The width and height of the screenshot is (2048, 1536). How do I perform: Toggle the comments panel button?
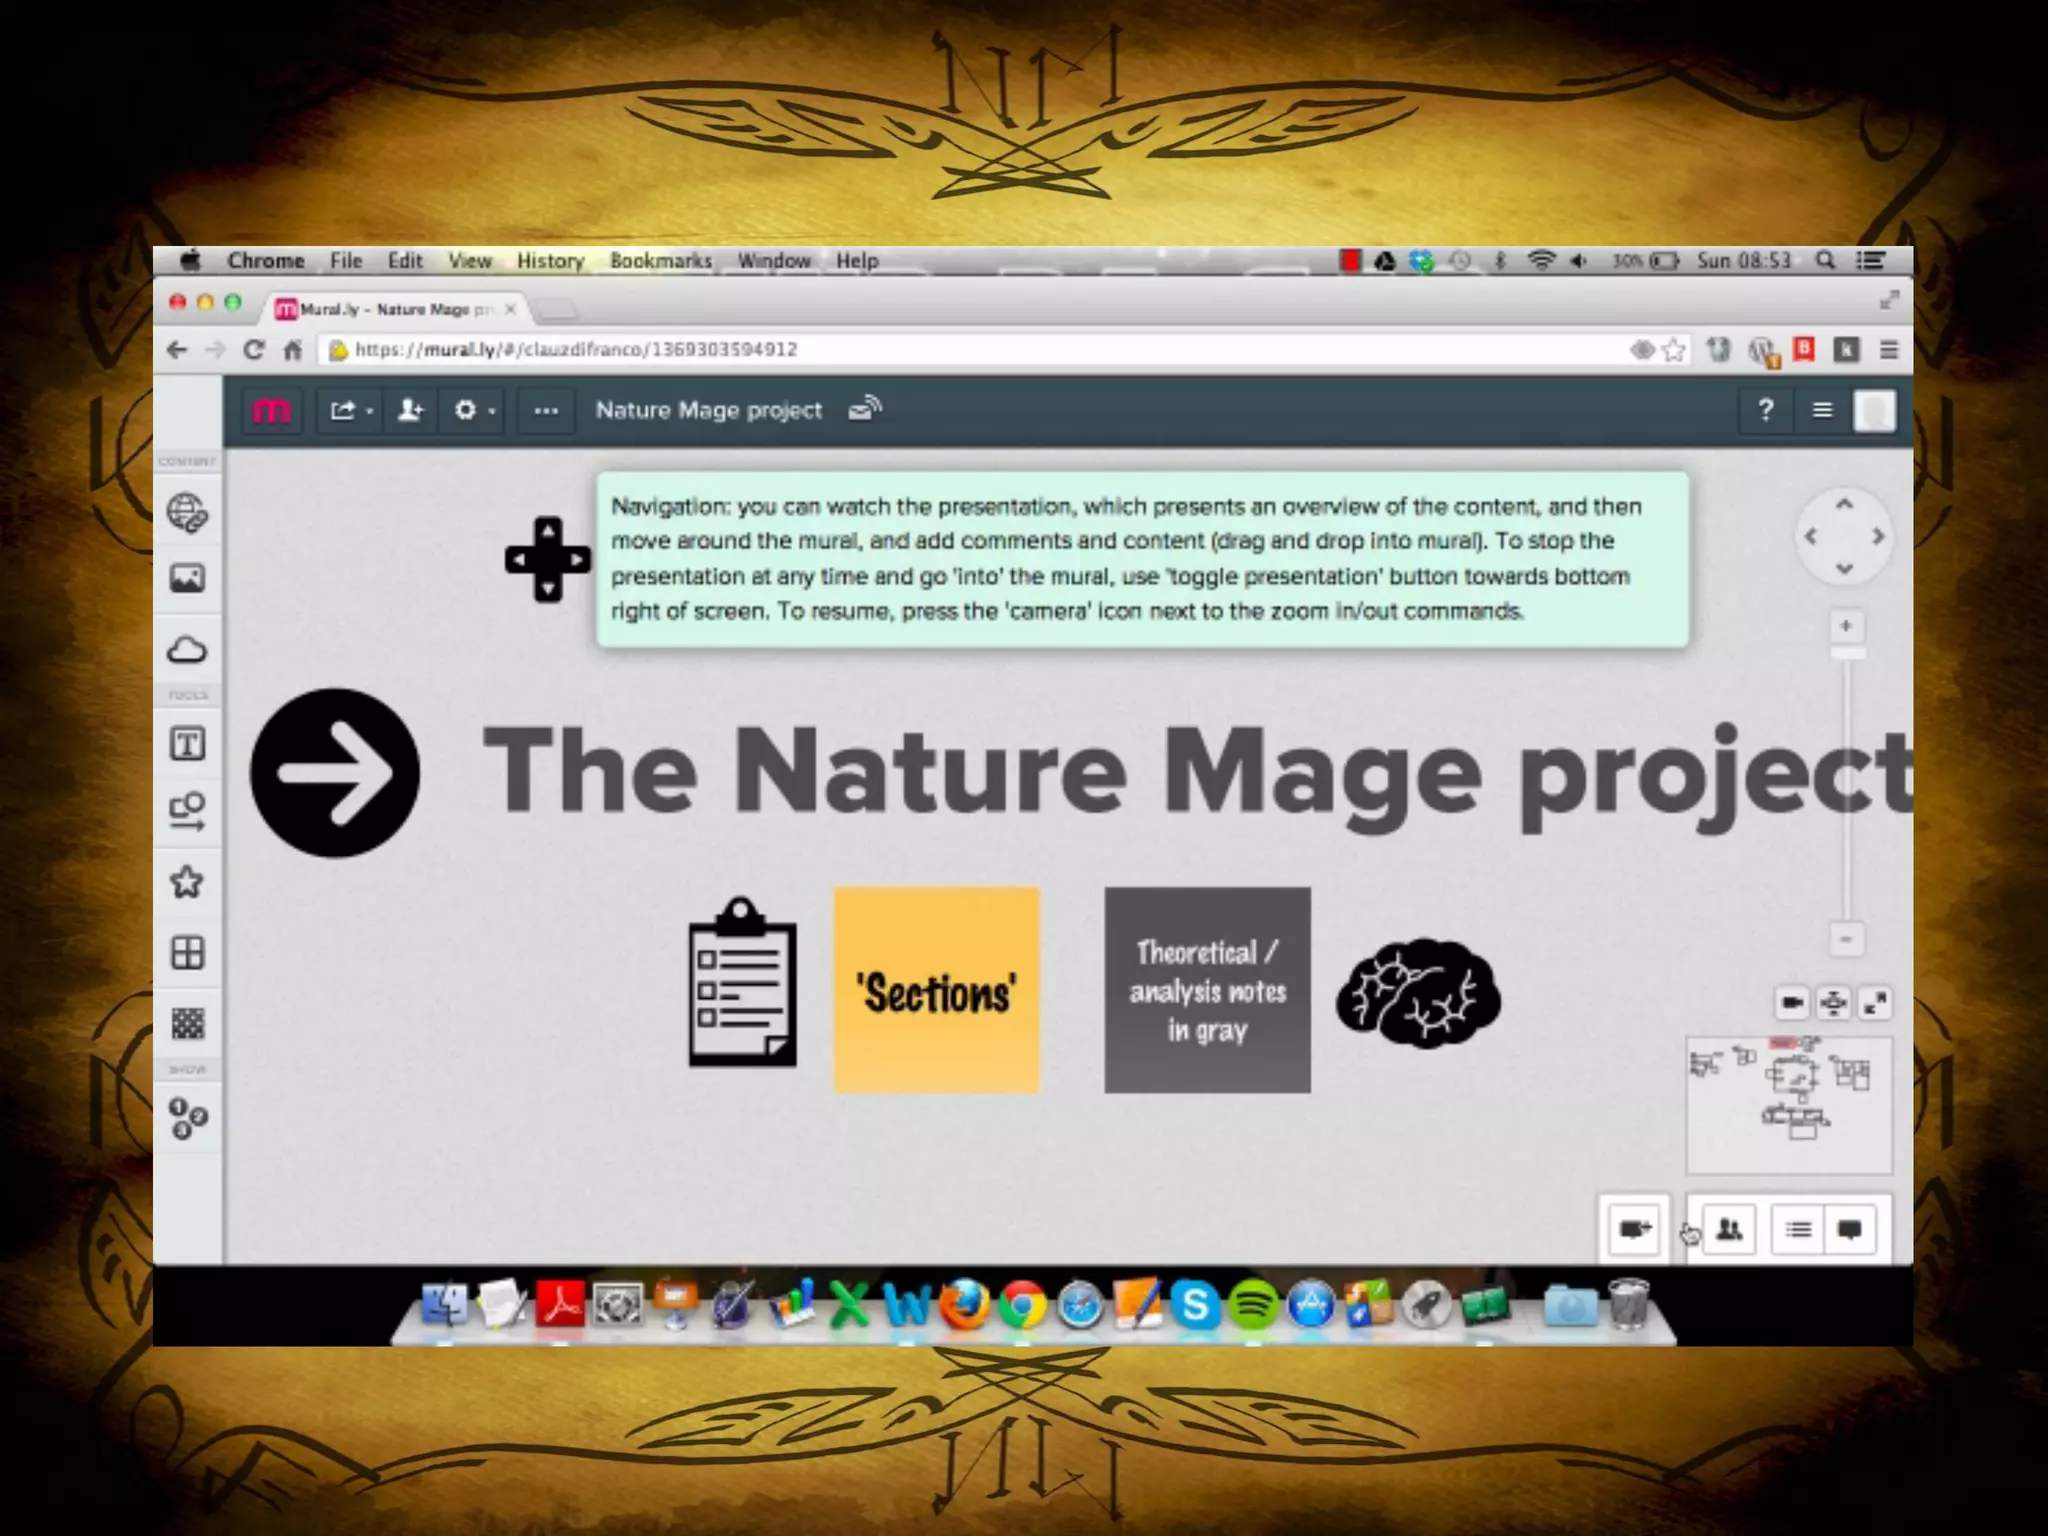click(1850, 1229)
